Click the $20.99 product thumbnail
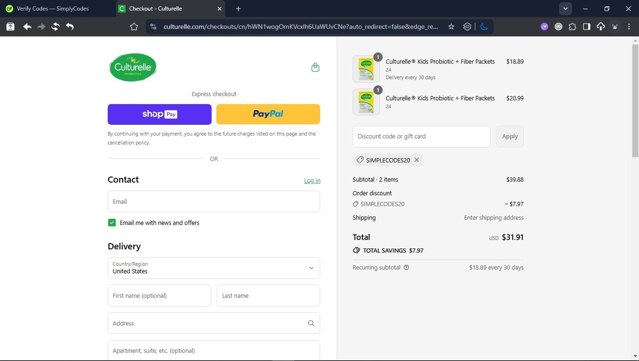Image resolution: width=639 pixels, height=361 pixels. (366, 102)
